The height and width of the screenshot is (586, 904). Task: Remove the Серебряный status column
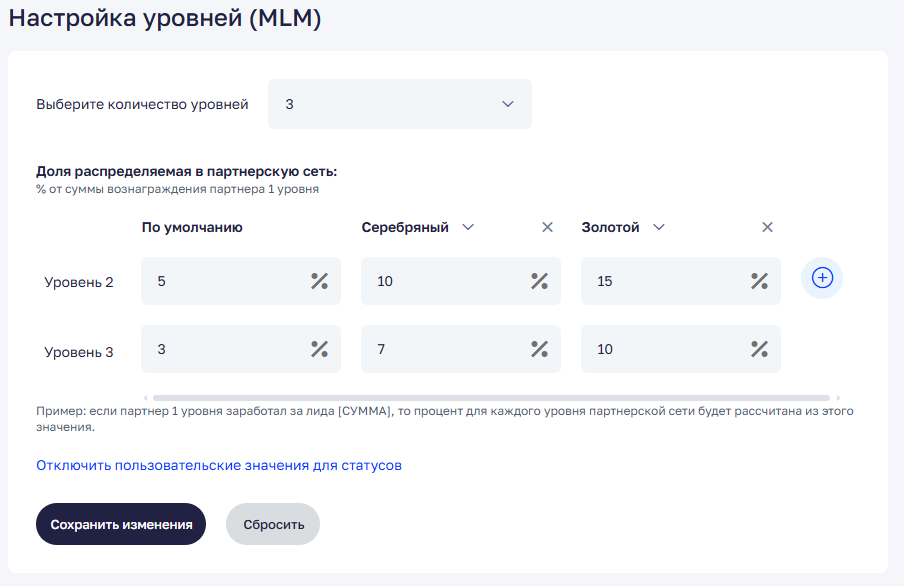(547, 227)
